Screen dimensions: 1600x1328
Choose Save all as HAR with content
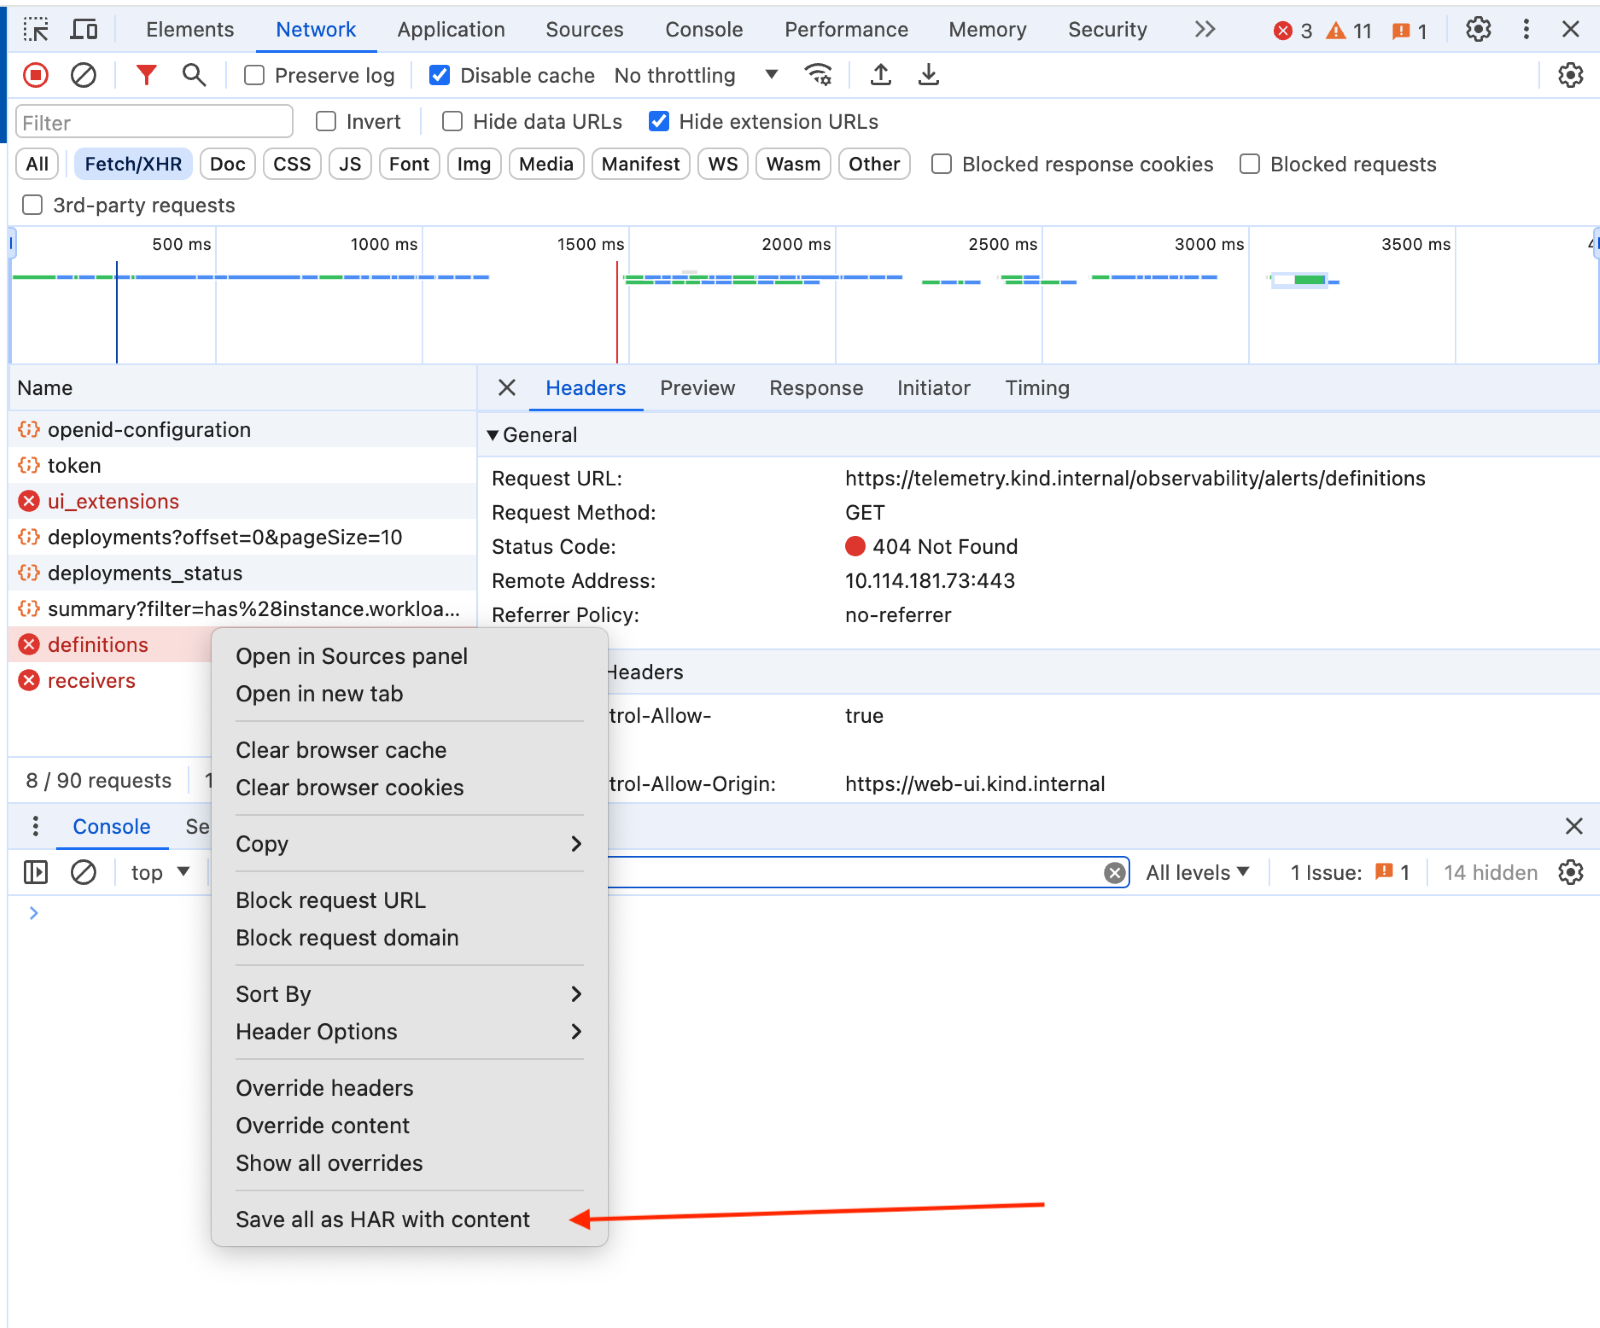coord(383,1220)
